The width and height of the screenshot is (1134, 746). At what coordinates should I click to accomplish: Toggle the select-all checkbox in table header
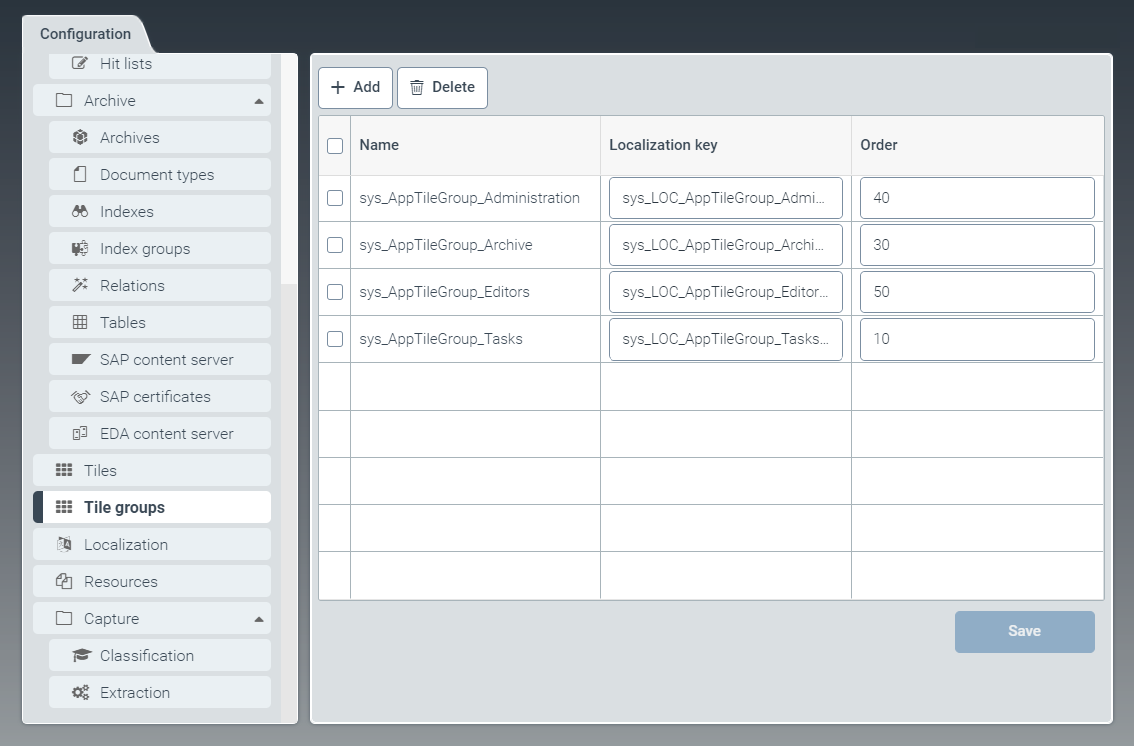(335, 146)
